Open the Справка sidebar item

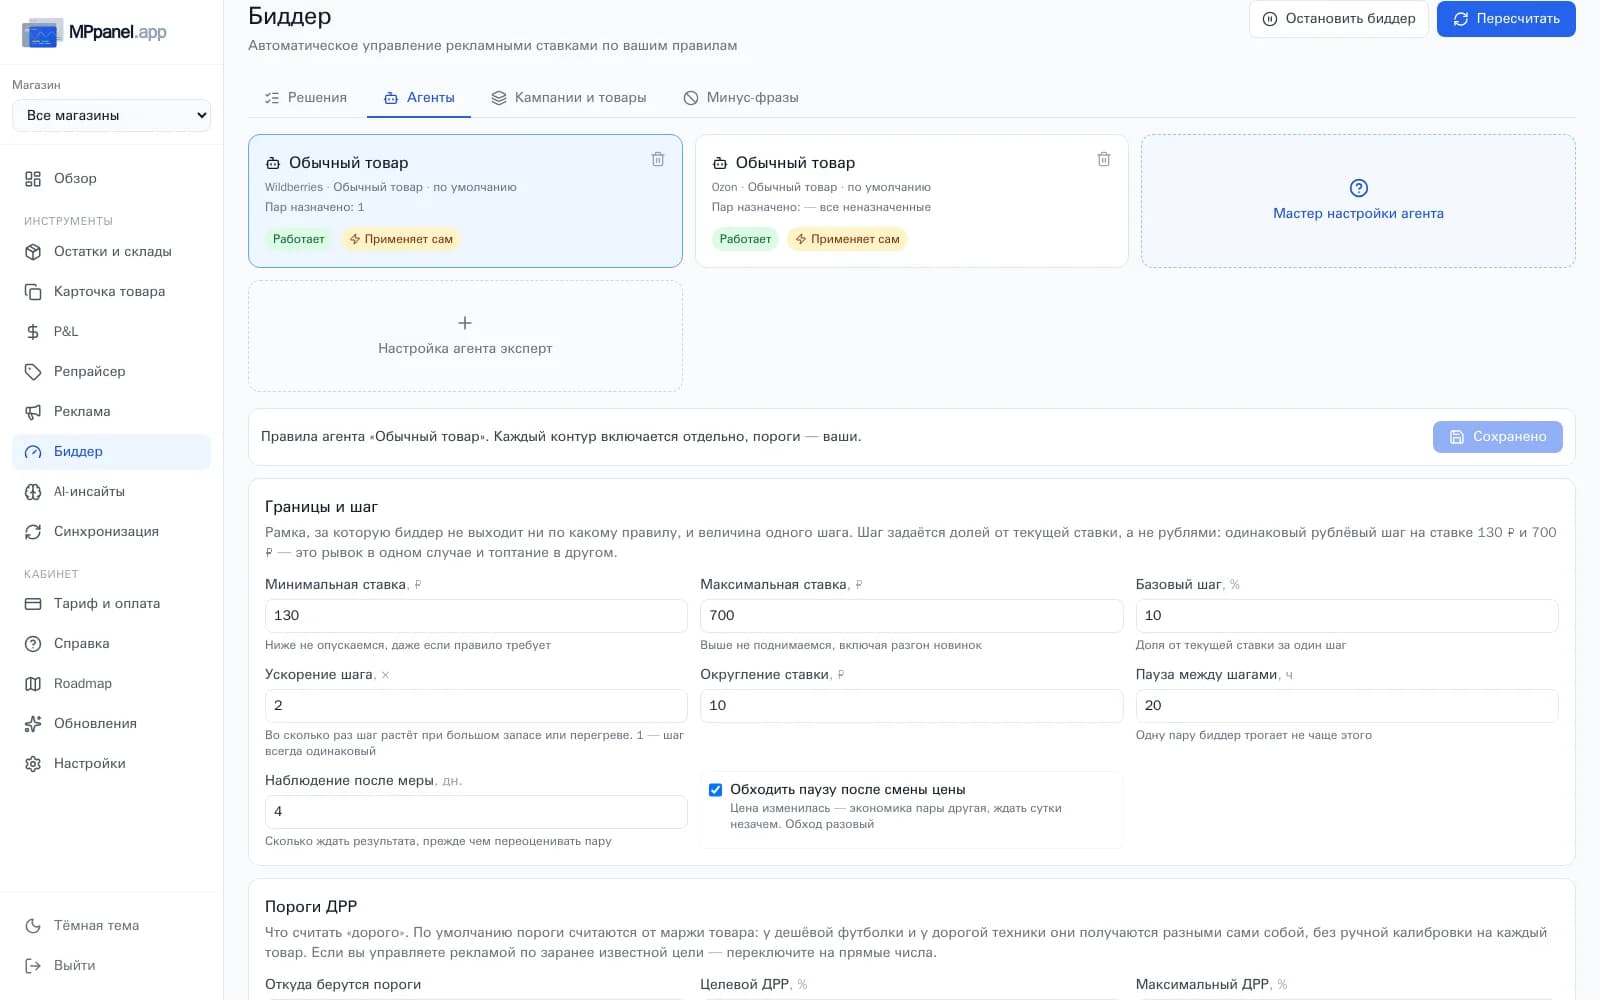tap(111, 644)
